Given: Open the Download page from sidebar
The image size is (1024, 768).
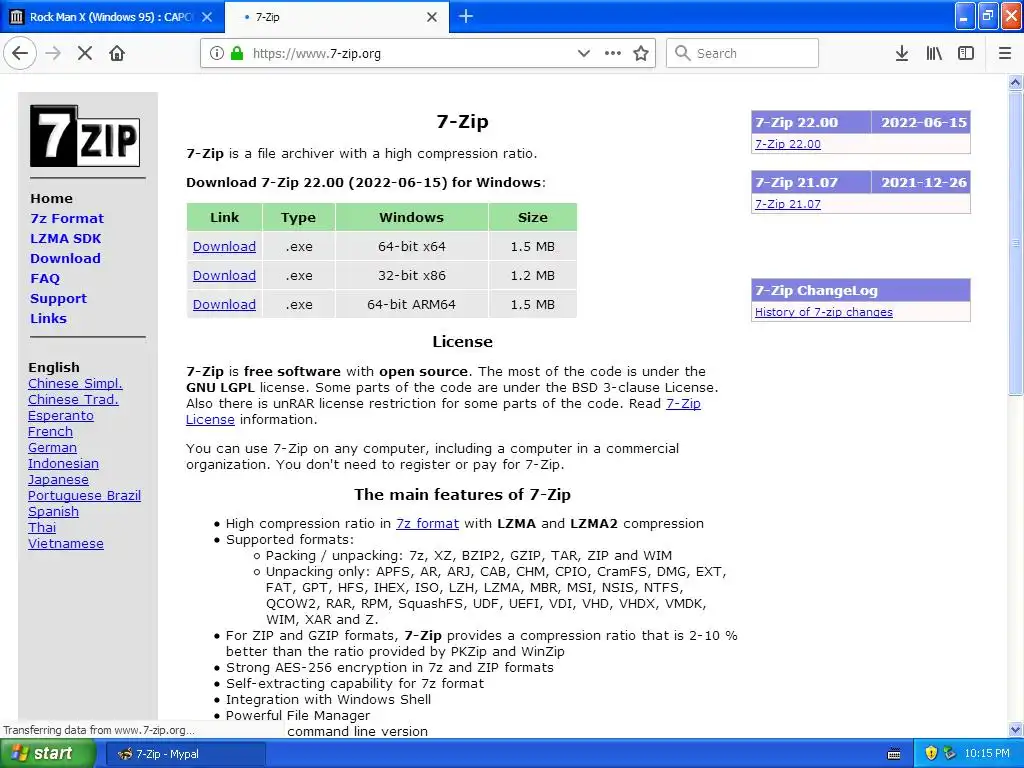Looking at the screenshot, I should [x=65, y=259].
